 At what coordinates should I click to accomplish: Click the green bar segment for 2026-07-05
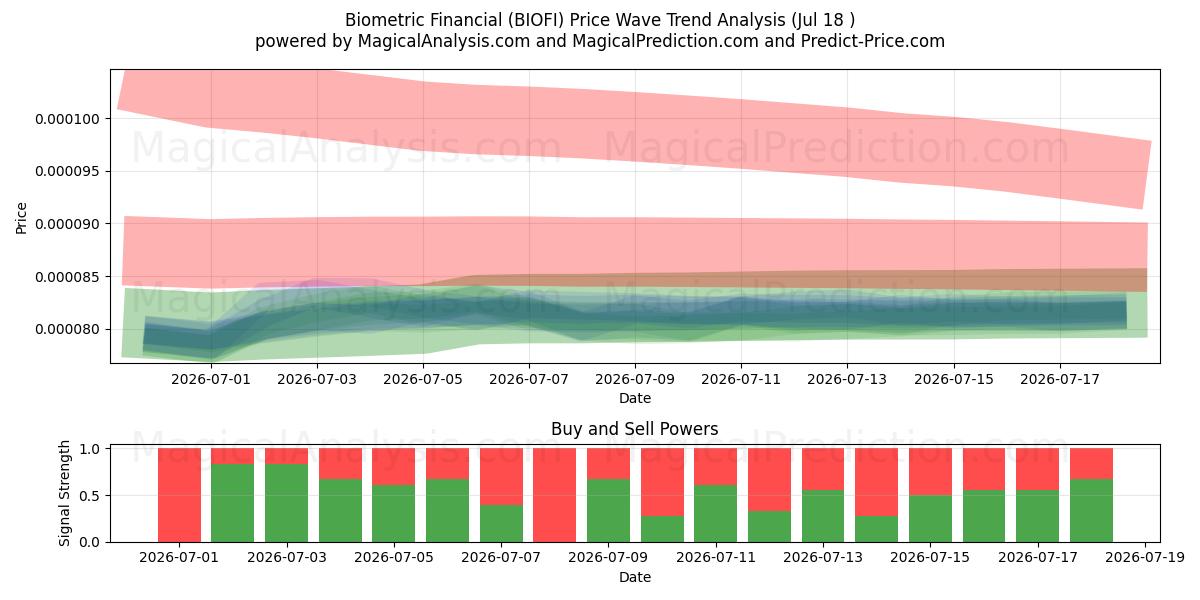pos(394,513)
